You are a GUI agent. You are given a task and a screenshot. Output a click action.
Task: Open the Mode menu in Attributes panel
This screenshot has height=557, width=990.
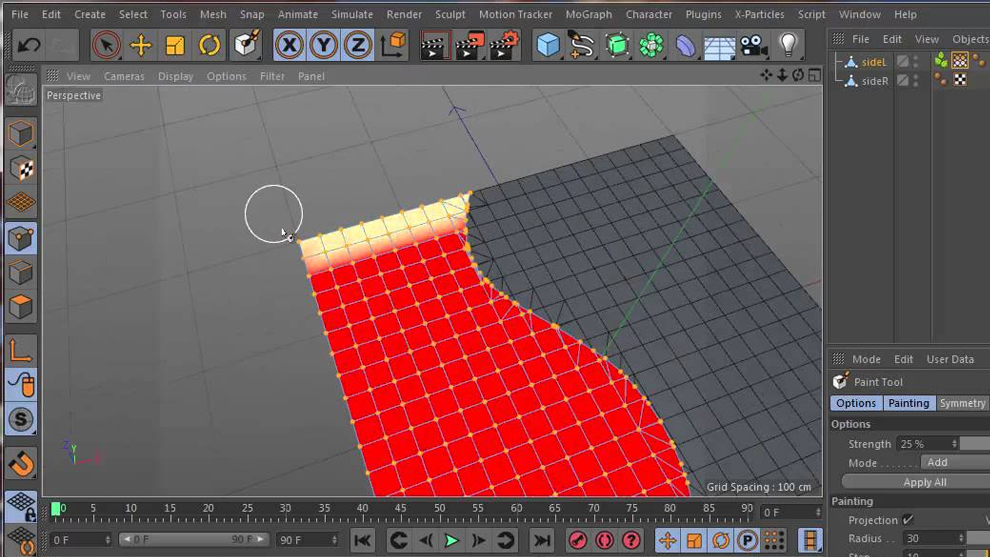866,359
